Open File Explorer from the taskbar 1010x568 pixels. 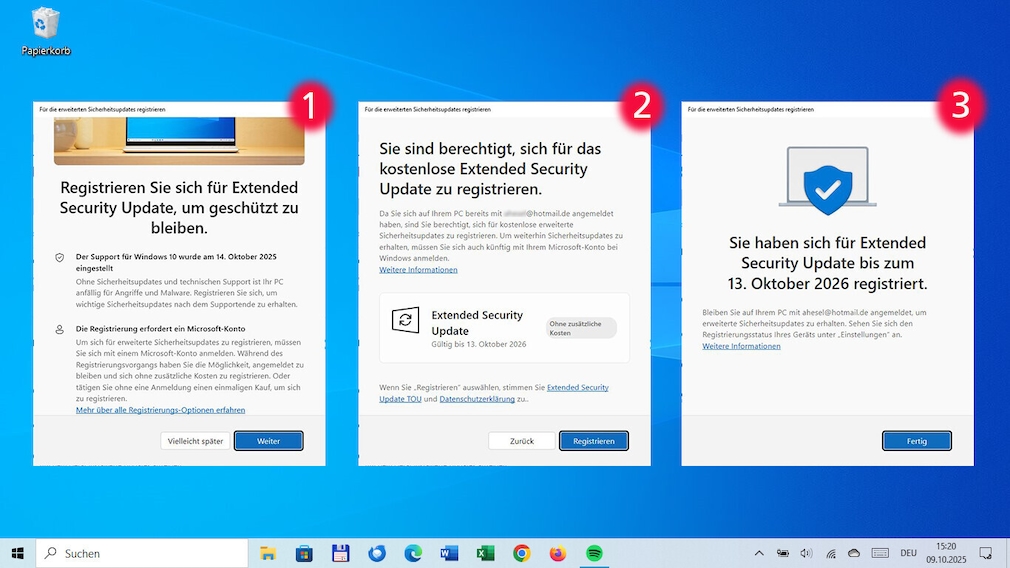[268, 553]
